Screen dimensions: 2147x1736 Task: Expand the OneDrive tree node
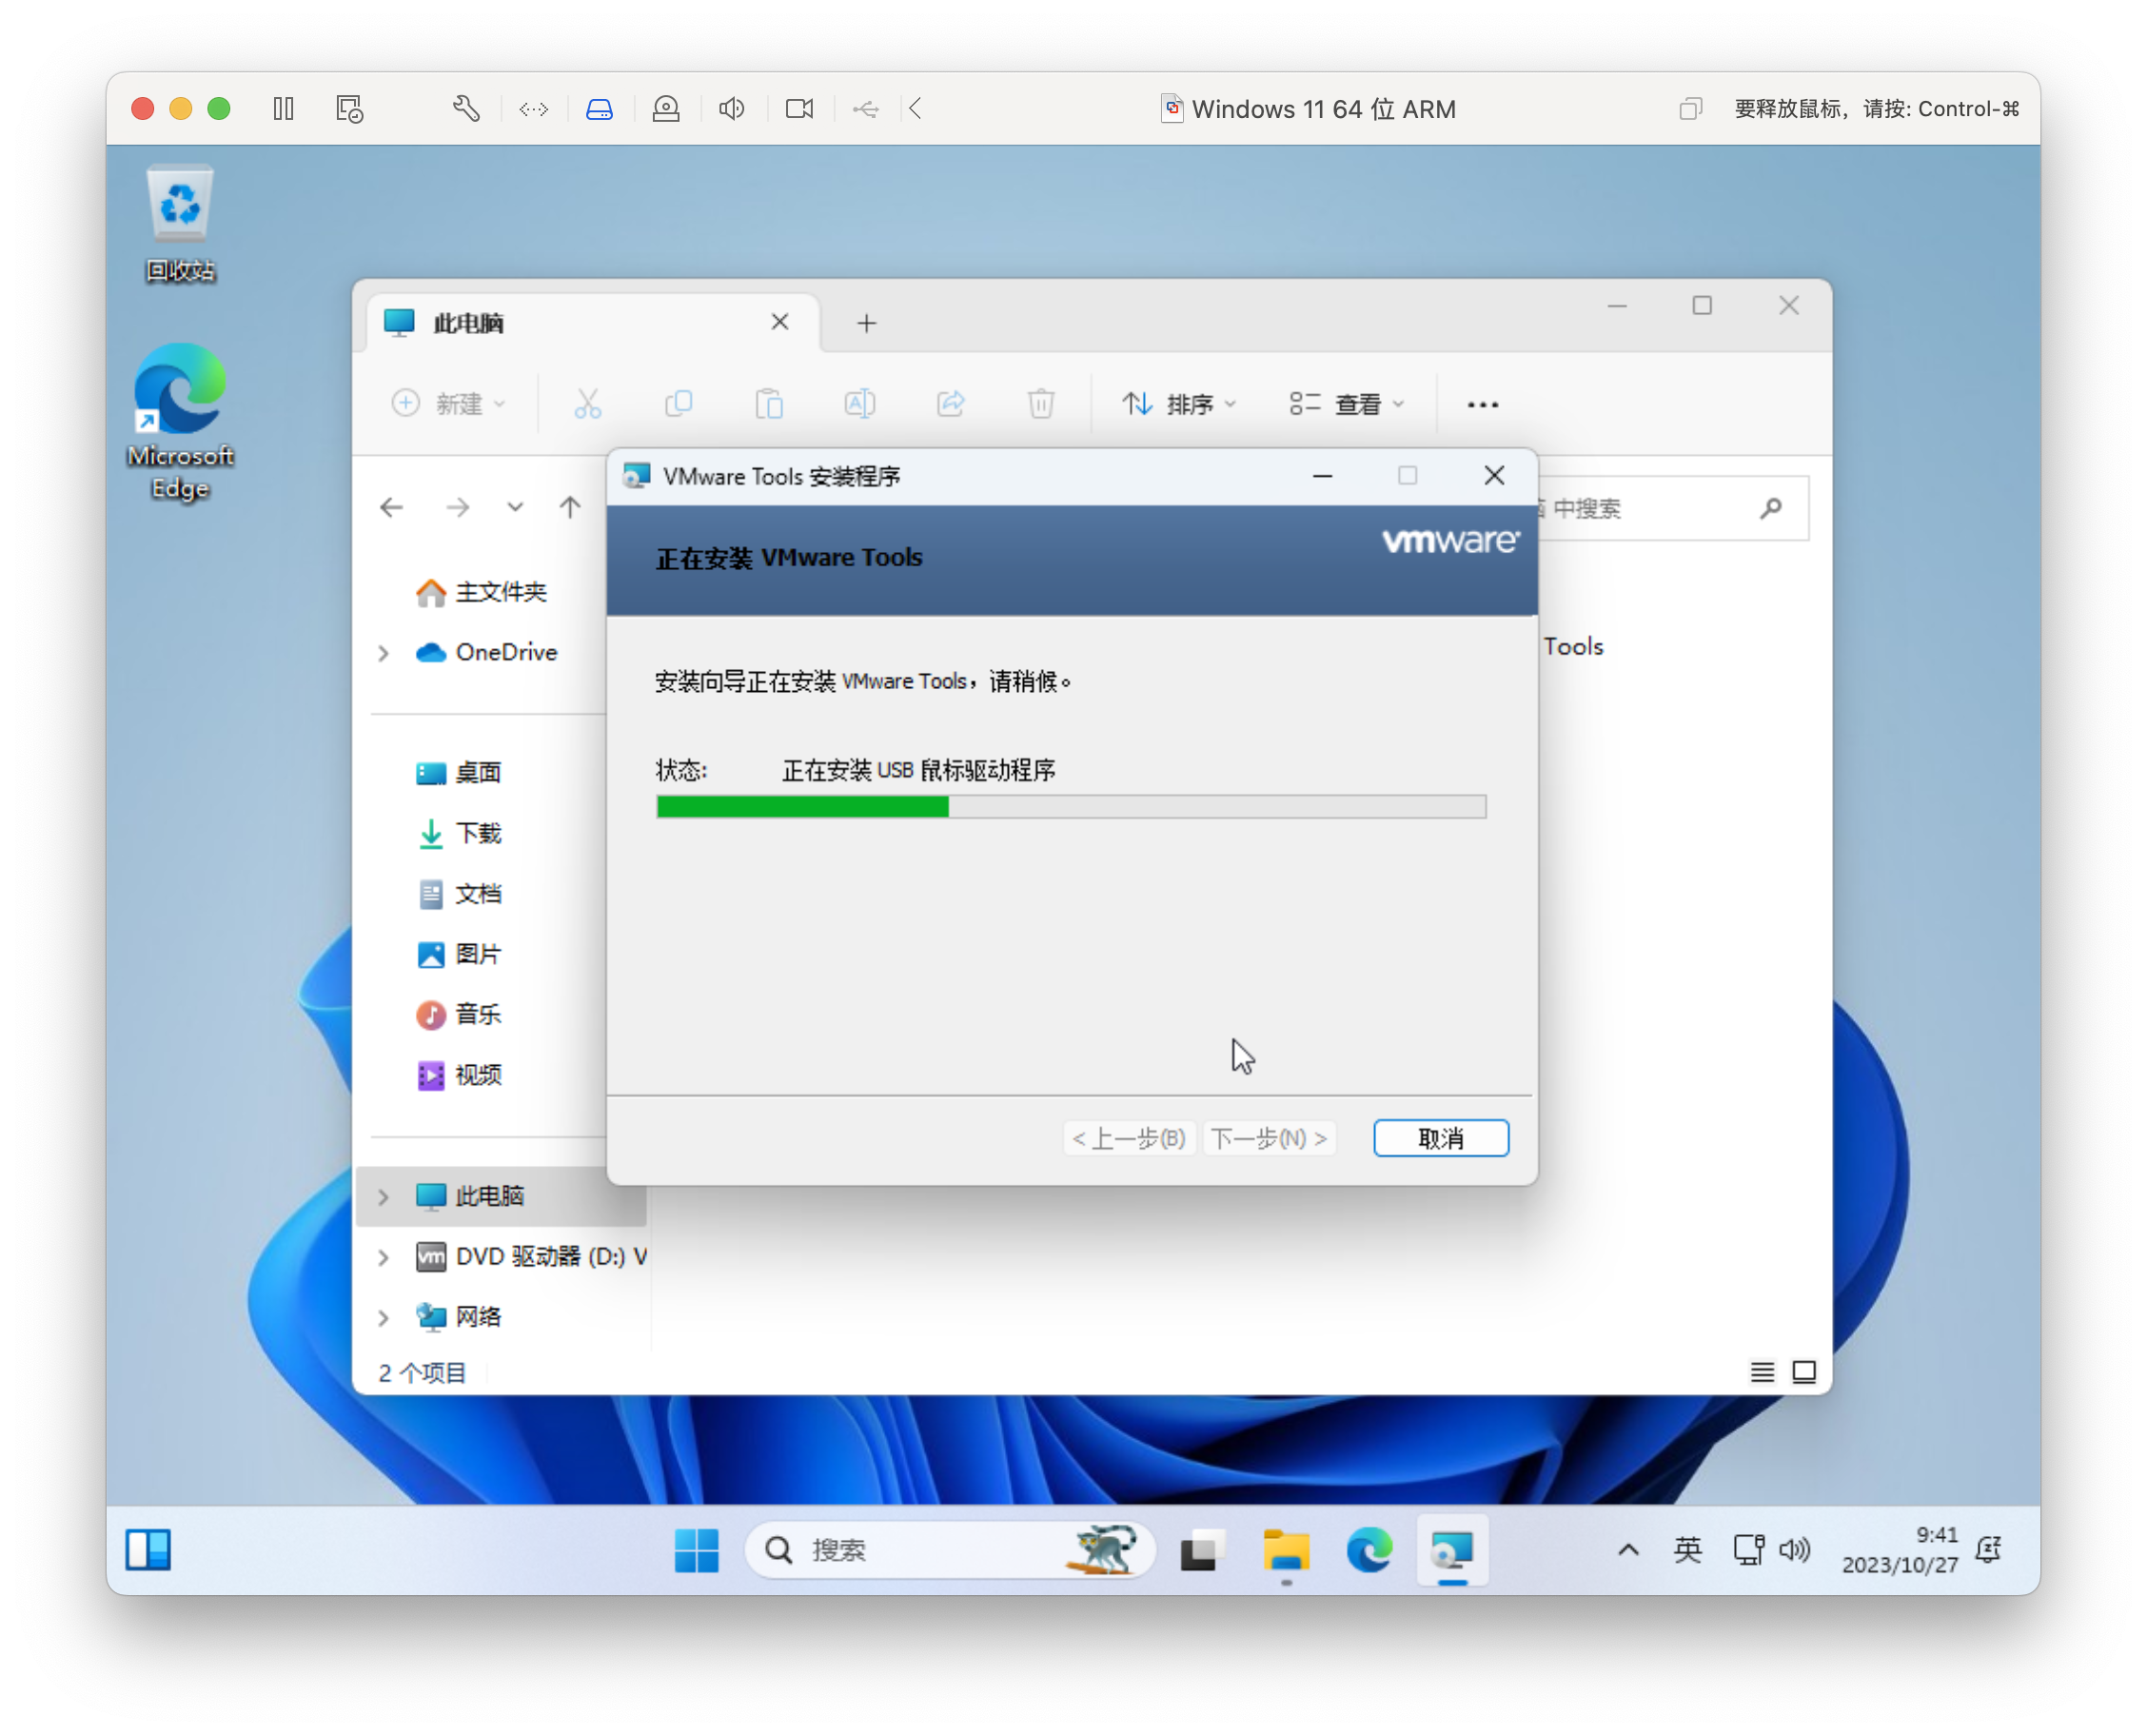(384, 653)
